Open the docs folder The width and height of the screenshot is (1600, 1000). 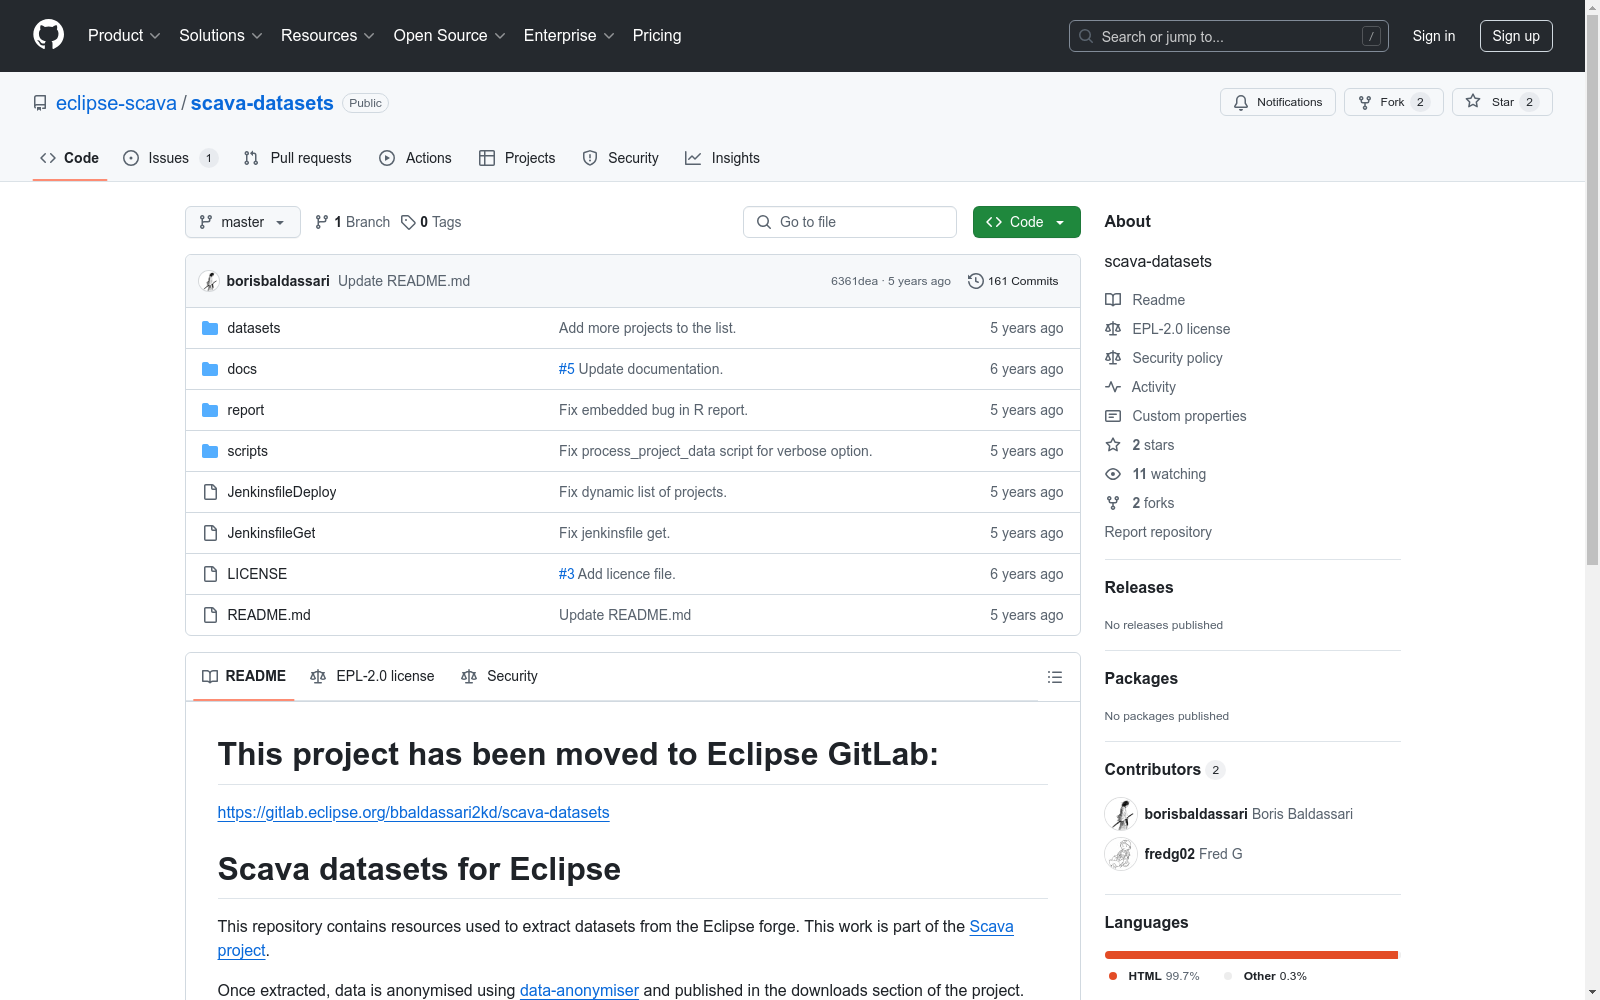click(242, 369)
